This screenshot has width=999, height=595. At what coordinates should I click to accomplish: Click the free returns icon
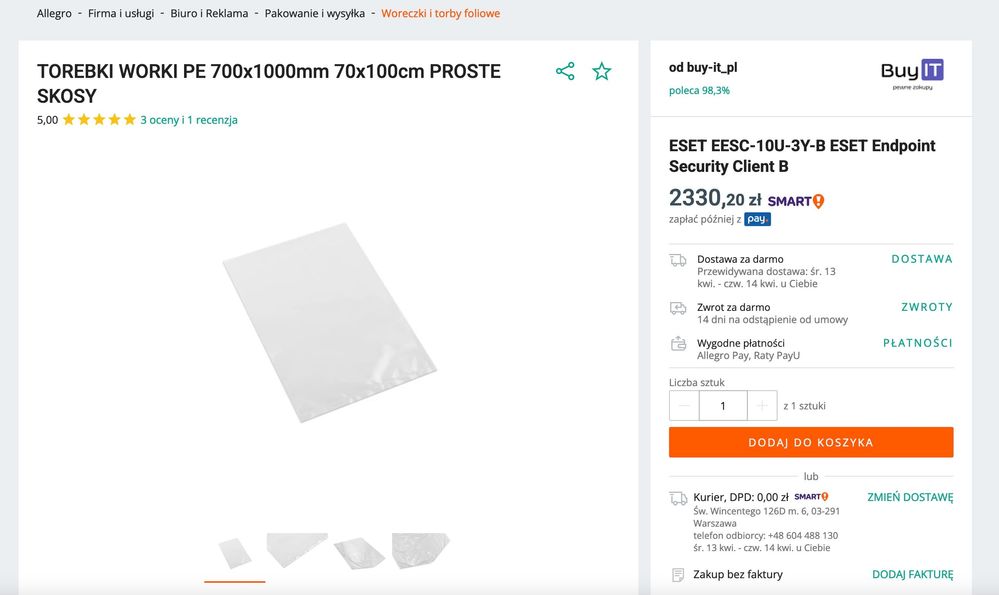[678, 308]
